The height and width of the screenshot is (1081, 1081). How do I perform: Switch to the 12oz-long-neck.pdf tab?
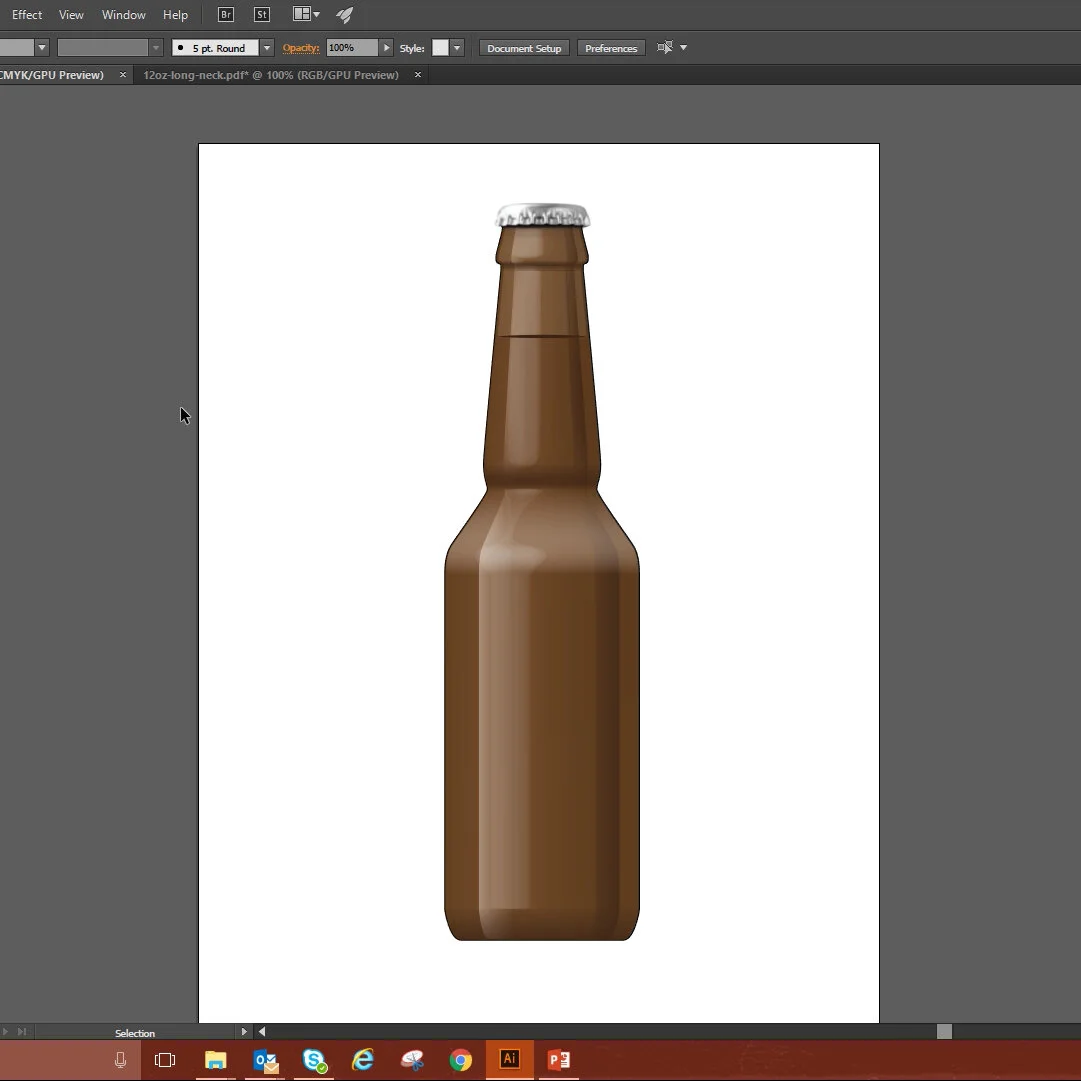[x=271, y=75]
